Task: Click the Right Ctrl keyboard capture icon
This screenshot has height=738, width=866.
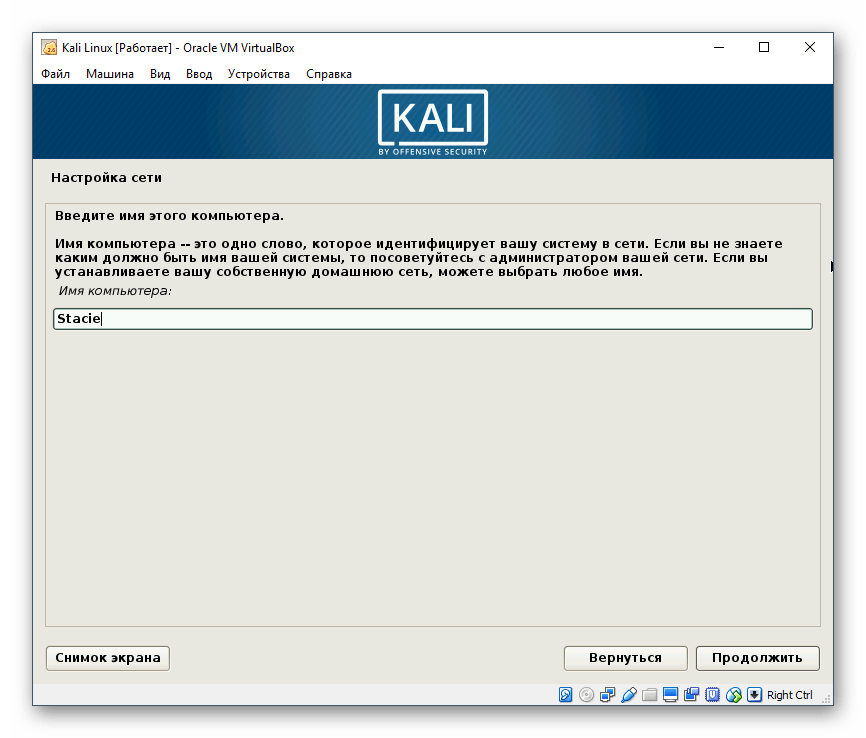Action: 754,695
